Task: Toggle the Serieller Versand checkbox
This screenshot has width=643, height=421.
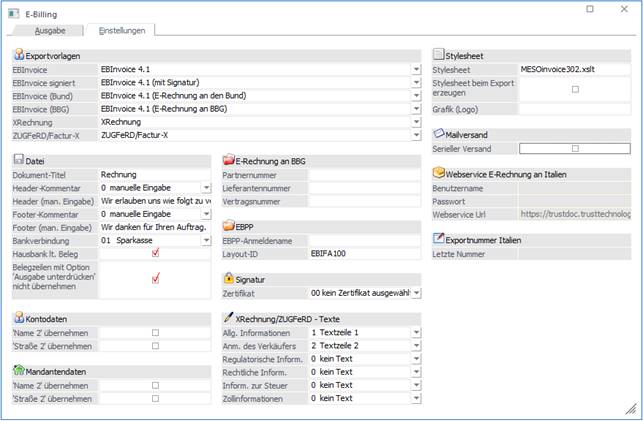Action: tap(574, 149)
